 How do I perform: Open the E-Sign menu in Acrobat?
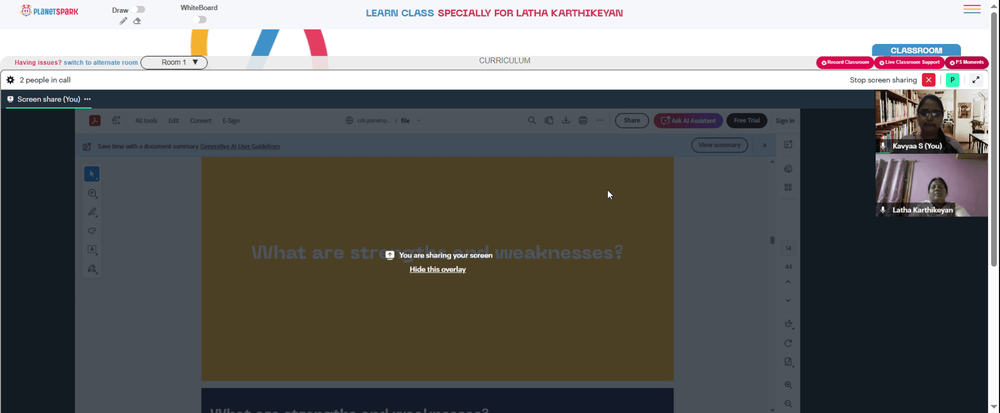[231, 121]
